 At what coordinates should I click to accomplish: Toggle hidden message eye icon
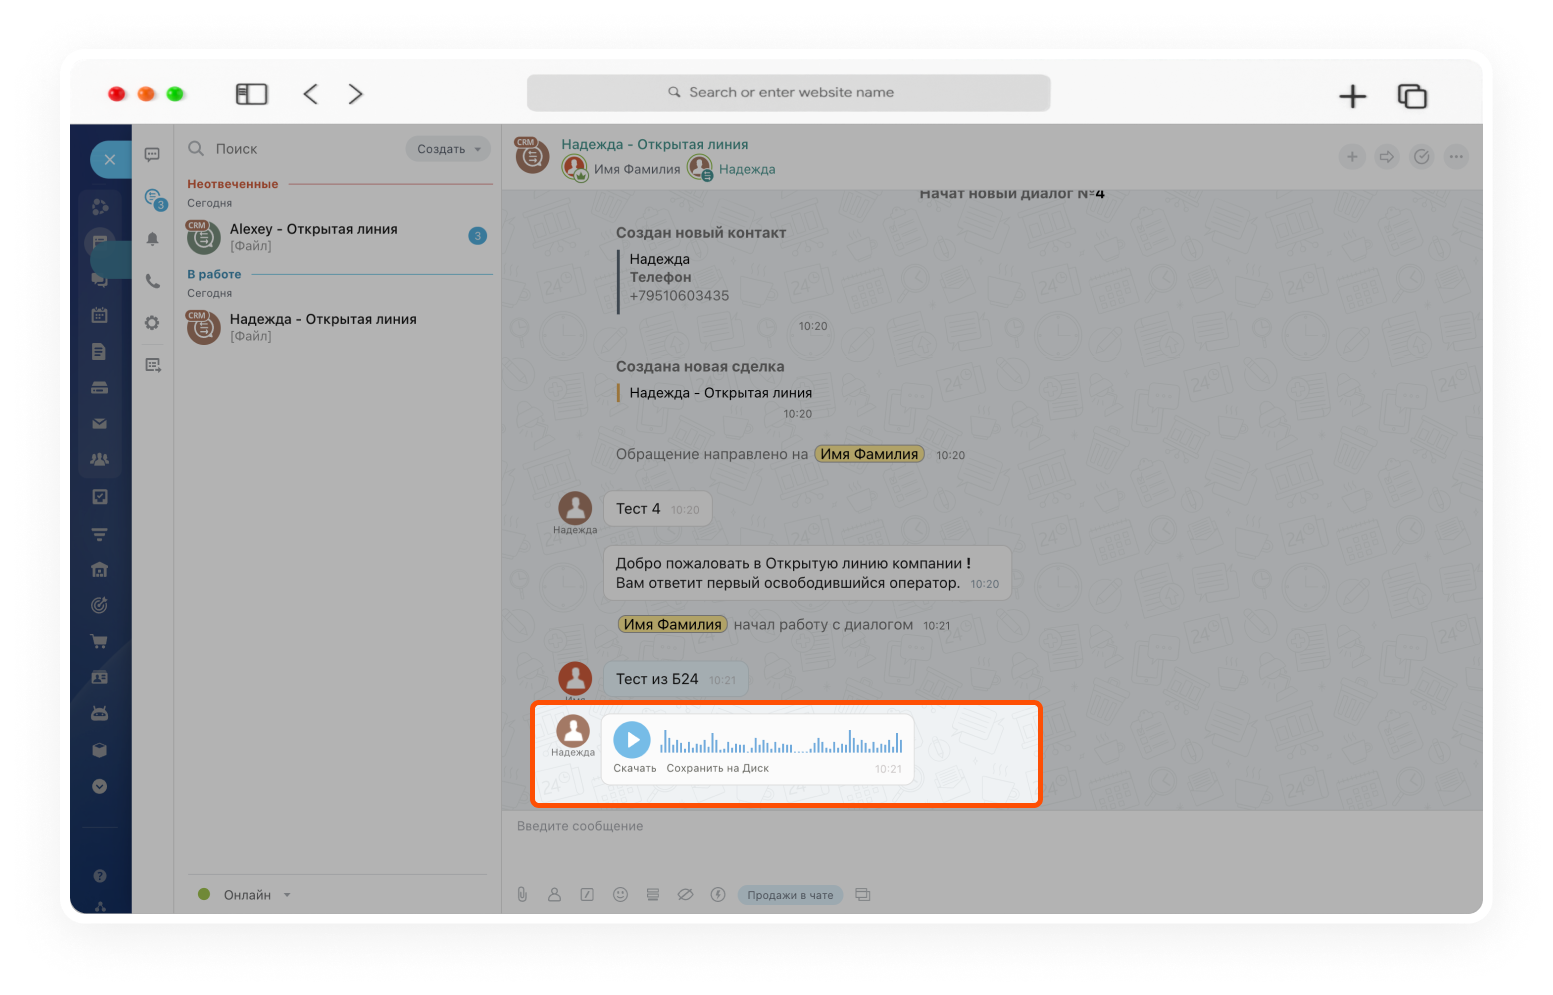685,895
